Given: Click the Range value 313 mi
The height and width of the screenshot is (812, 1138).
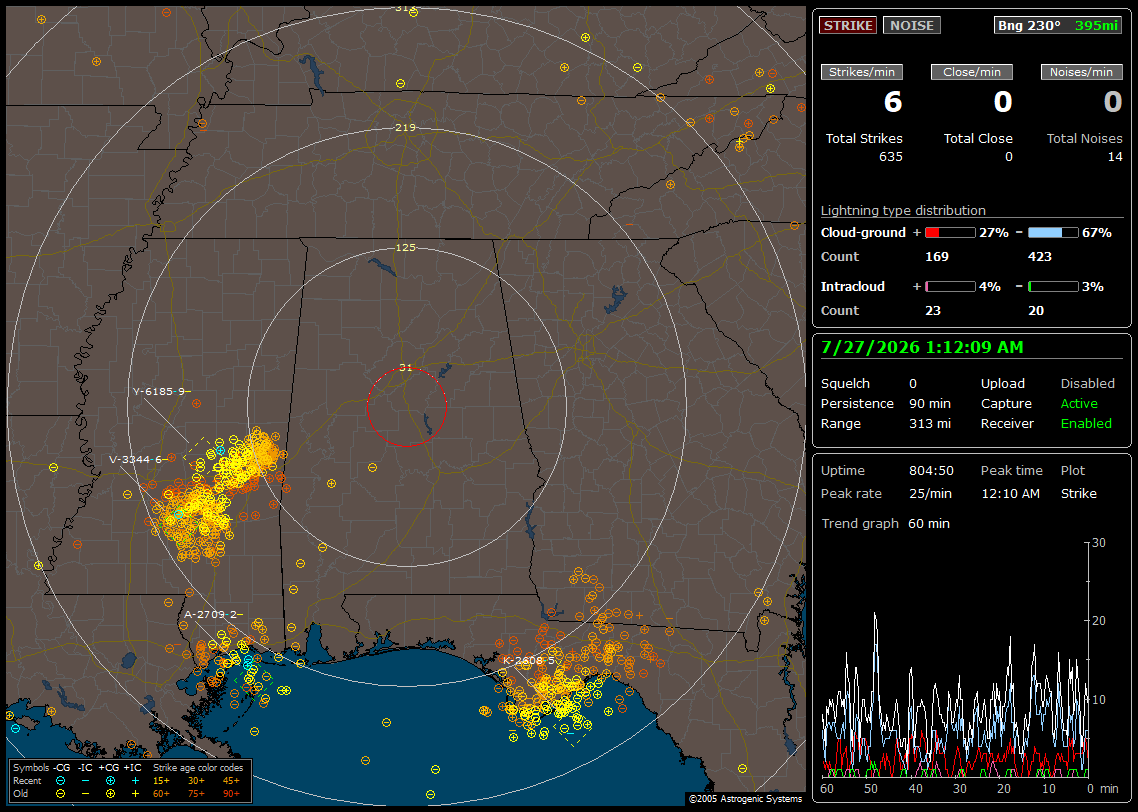Looking at the screenshot, I should tap(930, 423).
